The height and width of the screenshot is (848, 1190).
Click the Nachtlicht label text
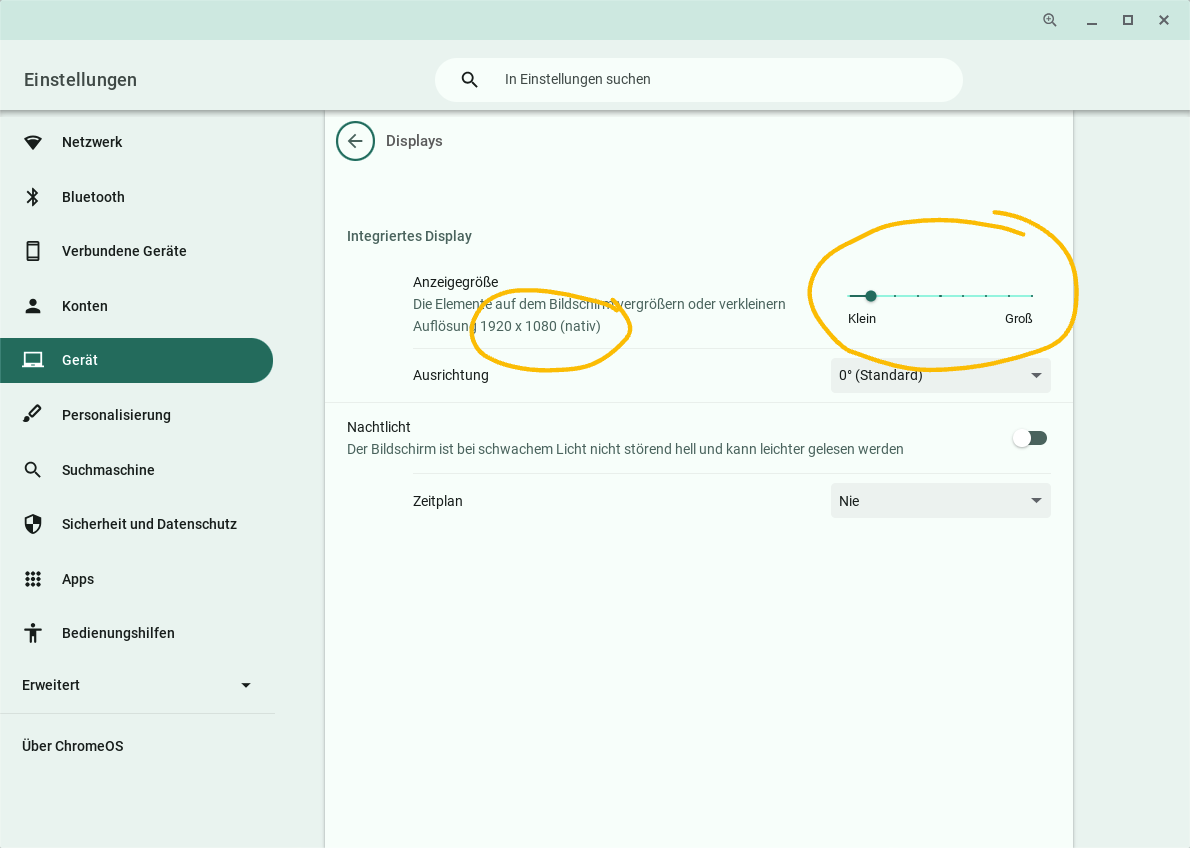click(x=379, y=427)
